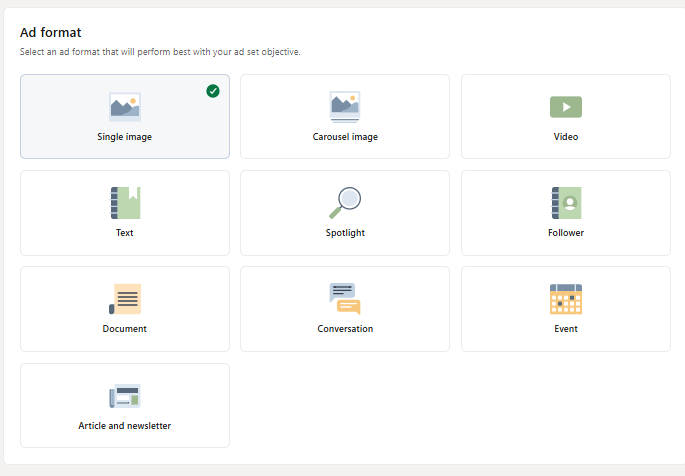Select the Carousel image format label
This screenshot has width=685, height=476.
(x=345, y=137)
